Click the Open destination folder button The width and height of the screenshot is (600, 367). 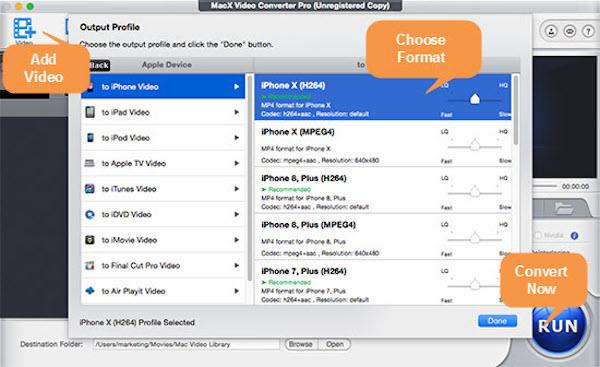(335, 344)
